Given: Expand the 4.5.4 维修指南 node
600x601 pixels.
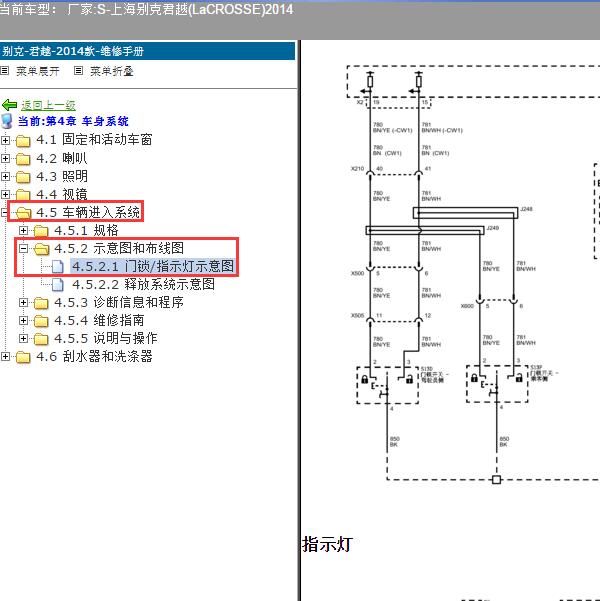Looking at the screenshot, I should (23, 320).
